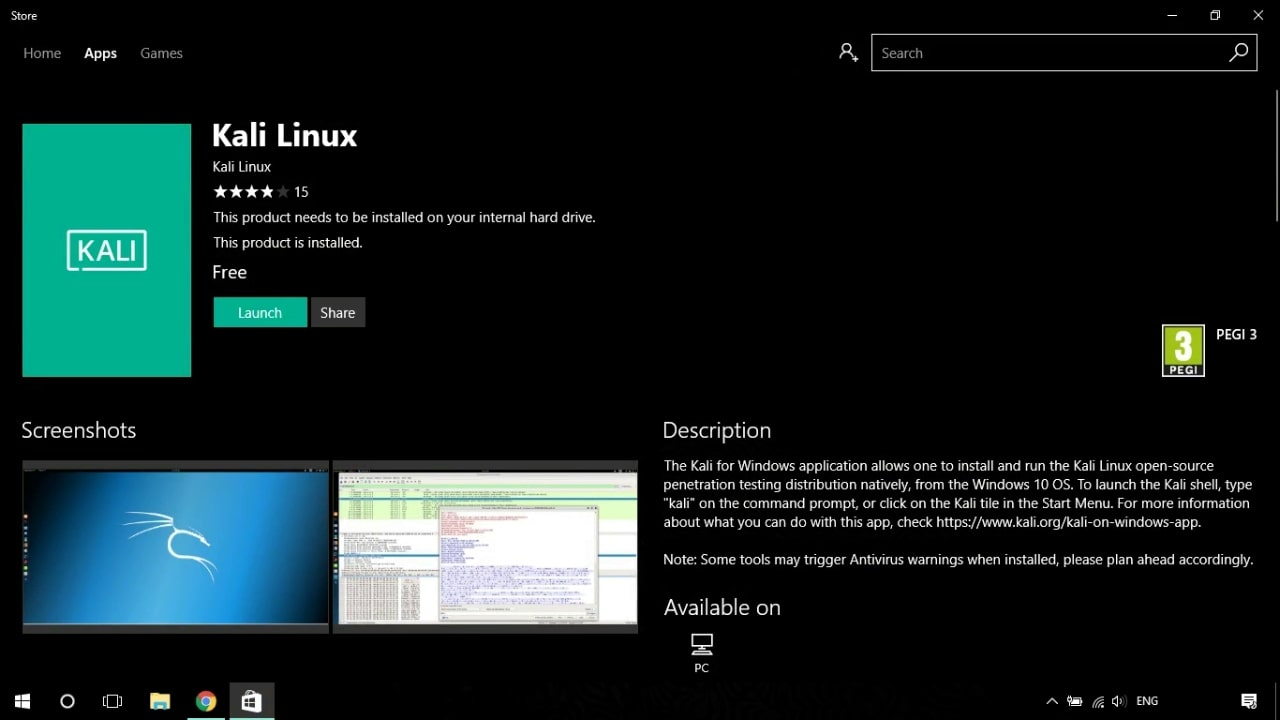Click the Wi-Fi network tray icon

[x=1098, y=701]
